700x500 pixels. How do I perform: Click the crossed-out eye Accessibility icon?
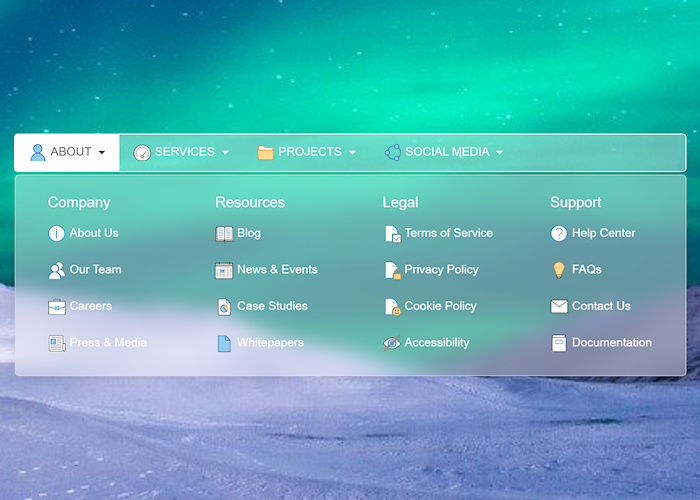(x=392, y=343)
